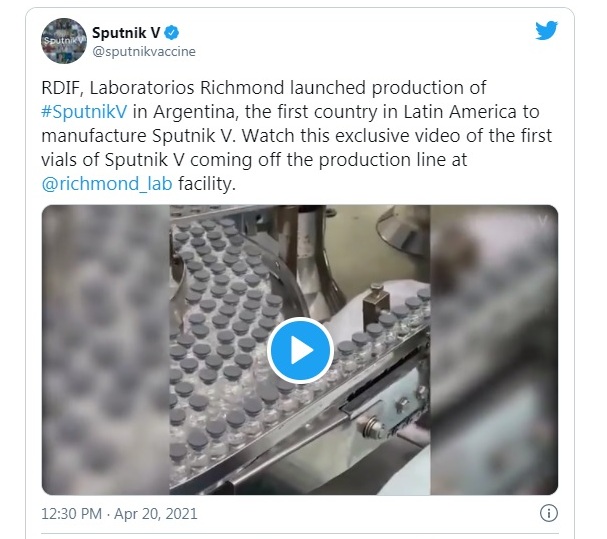Image resolution: width=607 pixels, height=539 pixels.
Task: Click the word "facility." ending the tweet
Action: (x=207, y=184)
